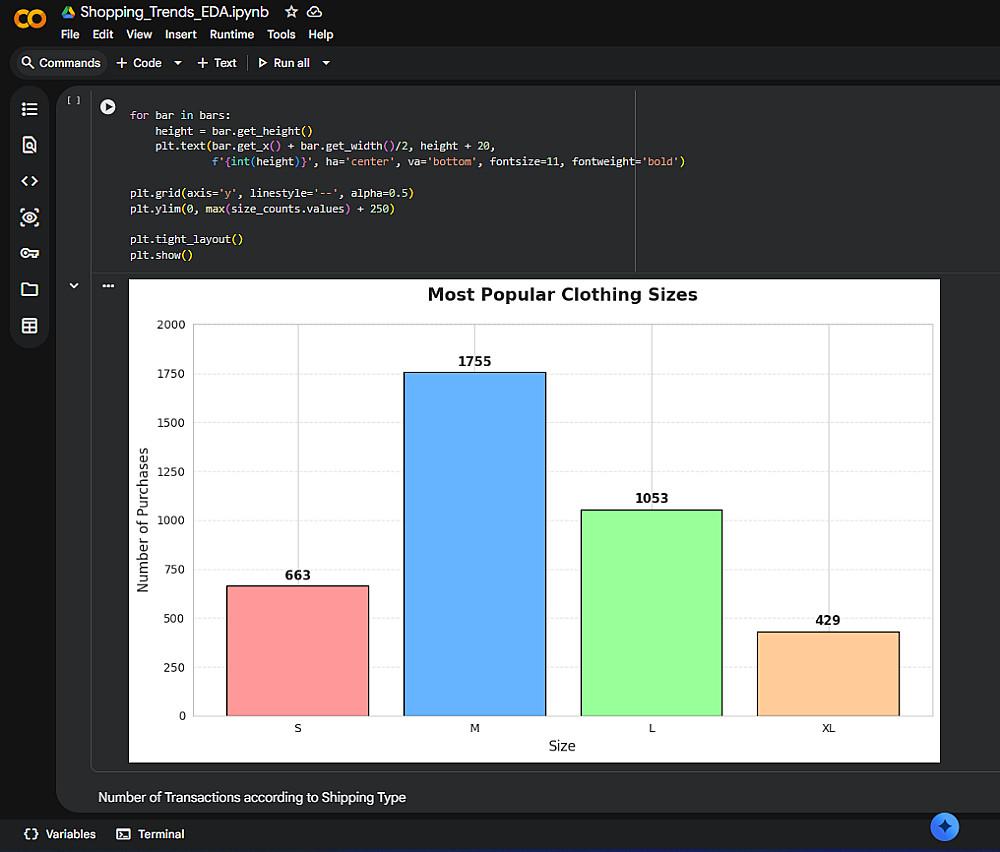The image size is (1000, 852).
Task: Click the Size x-axis label
Action: tap(562, 746)
